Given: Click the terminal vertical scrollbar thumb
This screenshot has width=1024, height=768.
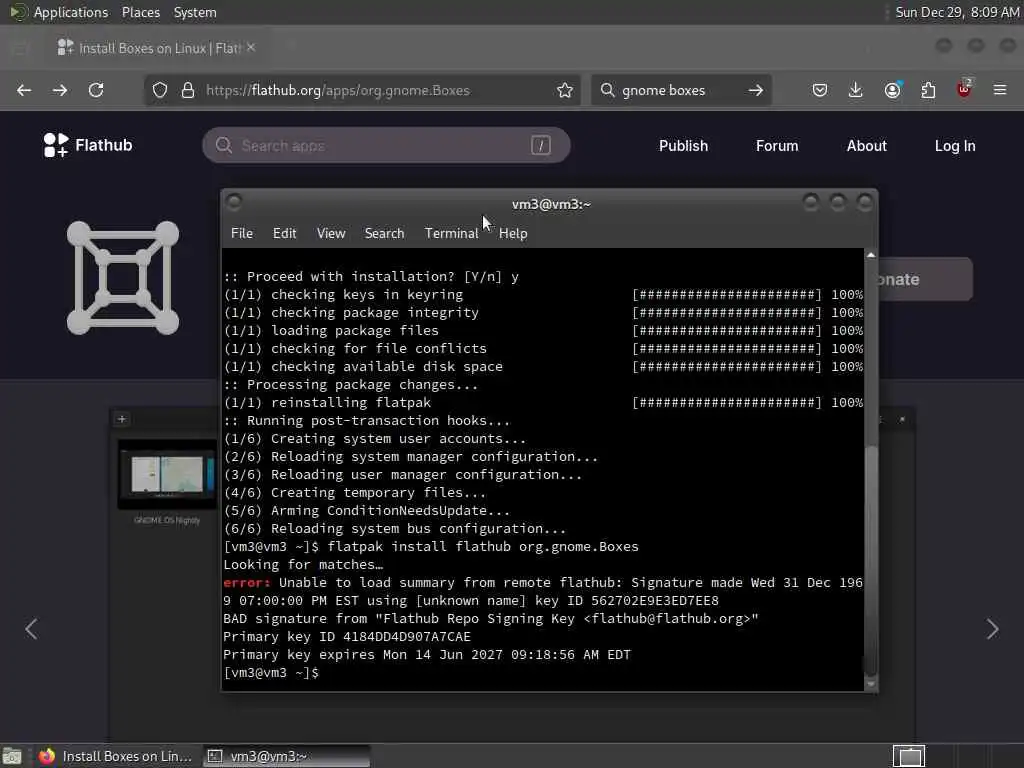Looking at the screenshot, I should tap(871, 560).
